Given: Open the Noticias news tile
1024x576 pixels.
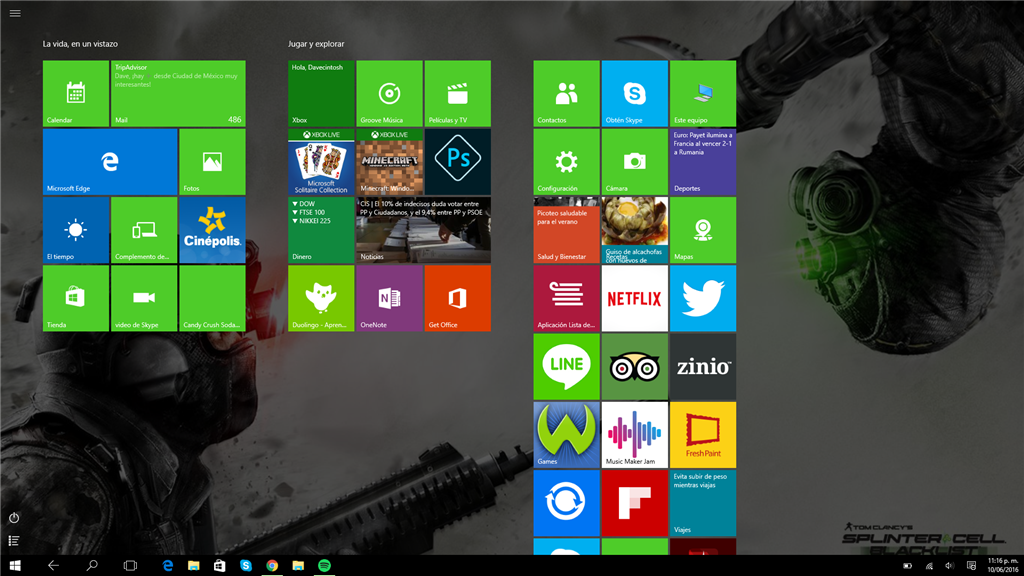Looking at the screenshot, I should pyautogui.click(x=424, y=230).
